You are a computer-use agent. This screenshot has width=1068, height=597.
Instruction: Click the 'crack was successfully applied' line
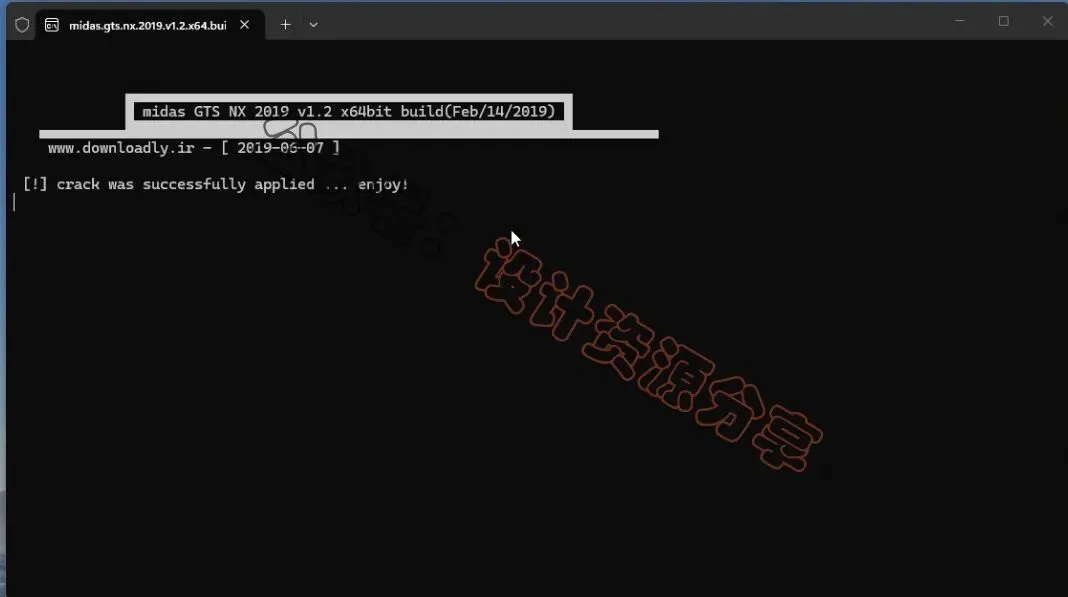(x=216, y=185)
